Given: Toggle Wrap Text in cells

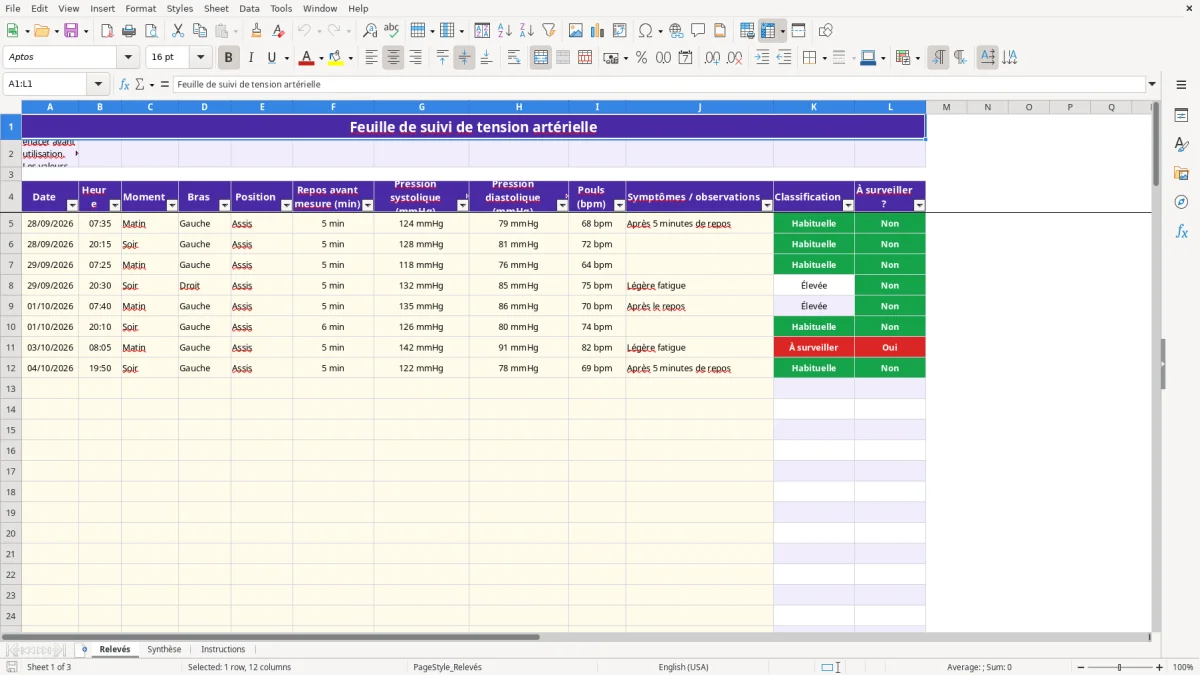Looking at the screenshot, I should click(514, 58).
